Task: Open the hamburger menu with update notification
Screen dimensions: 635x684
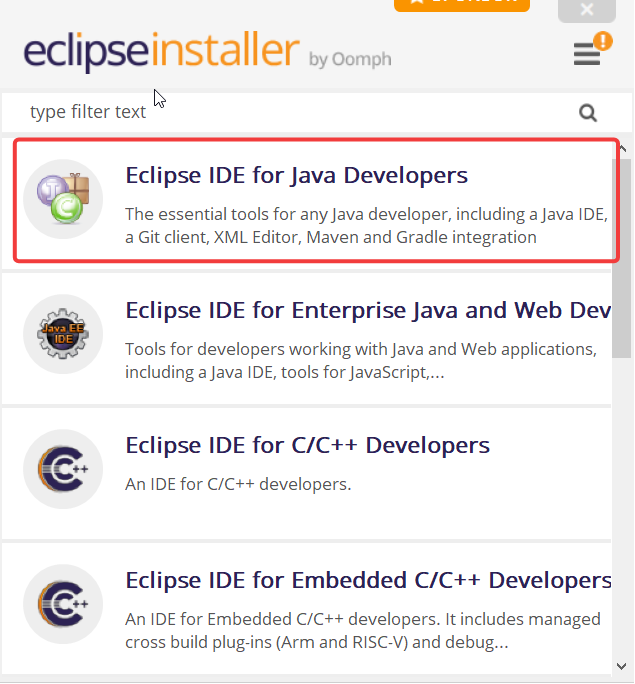Action: click(587, 55)
